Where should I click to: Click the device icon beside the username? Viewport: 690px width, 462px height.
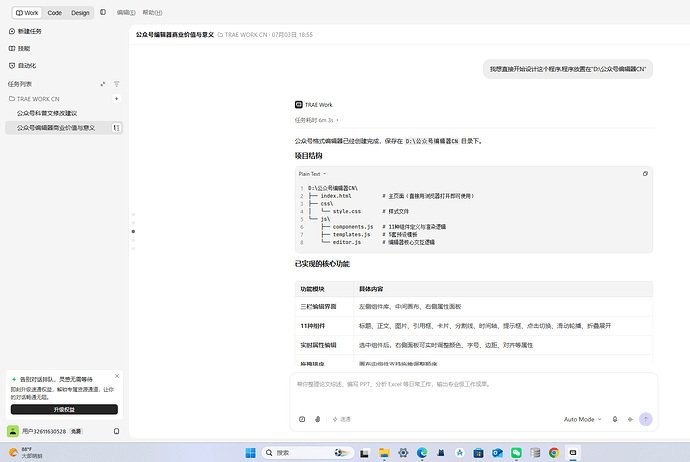coord(117,431)
